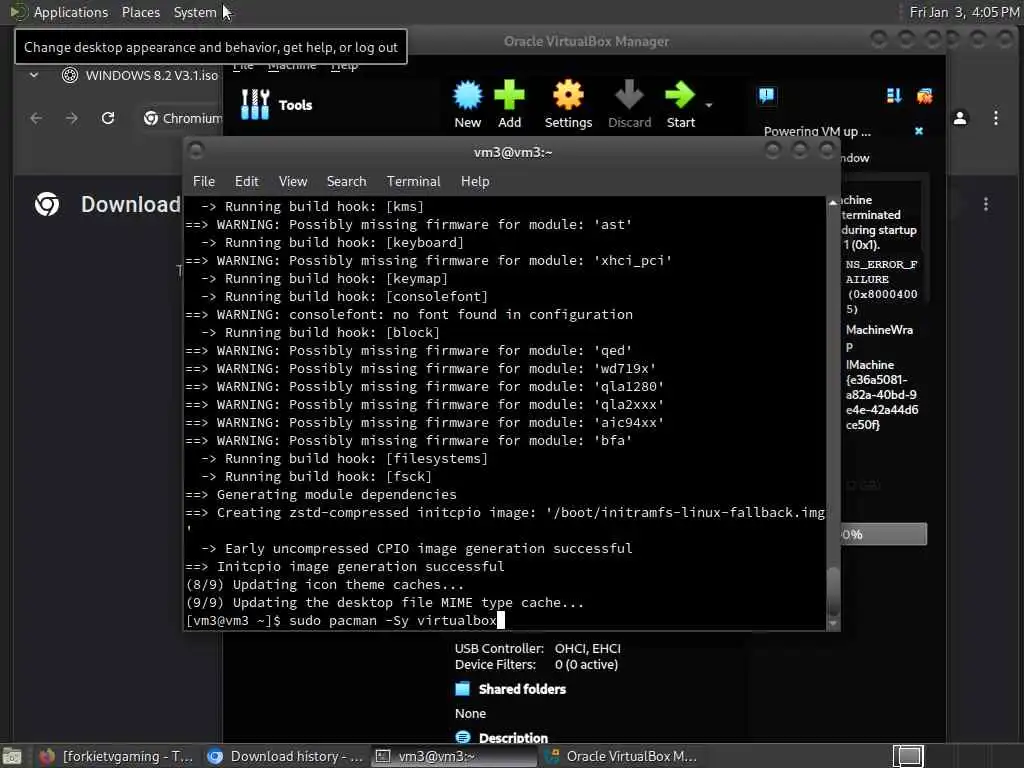The height and width of the screenshot is (768, 1024).
Task: Open the Places menu in top panel
Action: [x=140, y=12]
